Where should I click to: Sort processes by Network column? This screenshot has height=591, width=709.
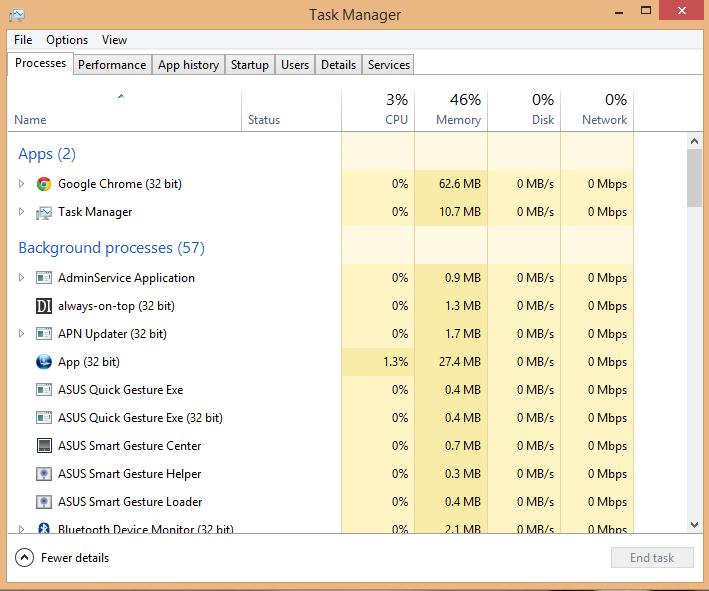(x=597, y=111)
